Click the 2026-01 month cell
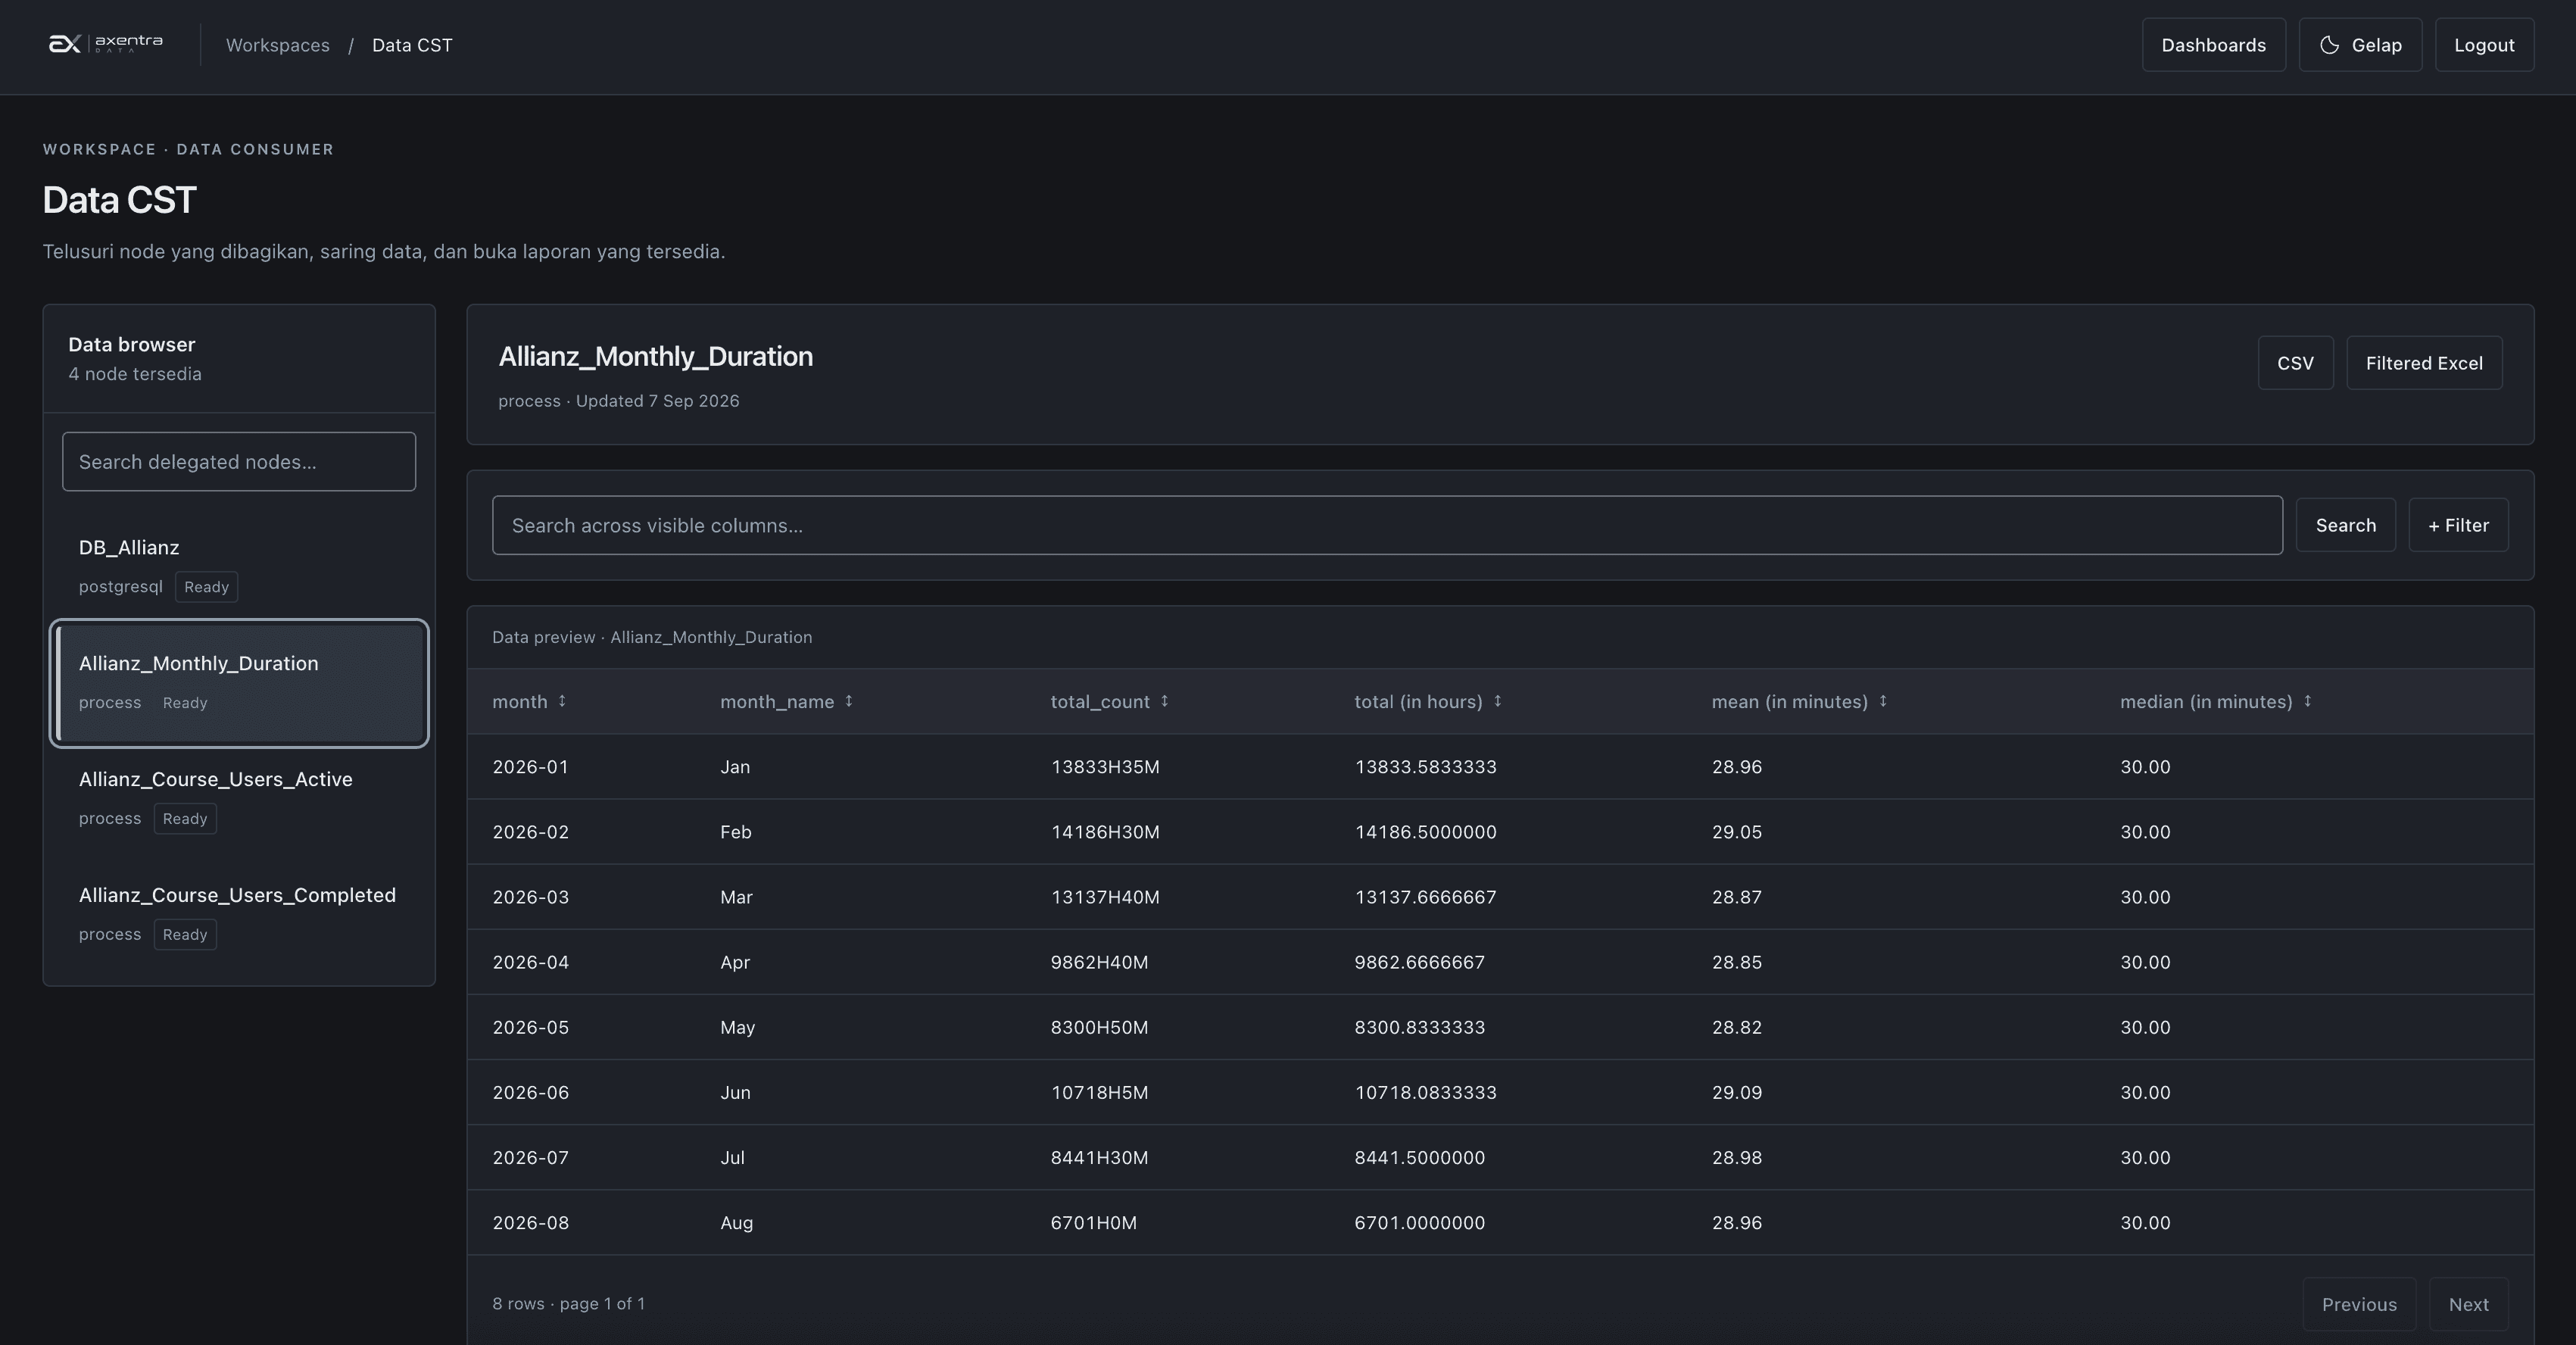Image resolution: width=2576 pixels, height=1345 pixels. click(x=530, y=767)
